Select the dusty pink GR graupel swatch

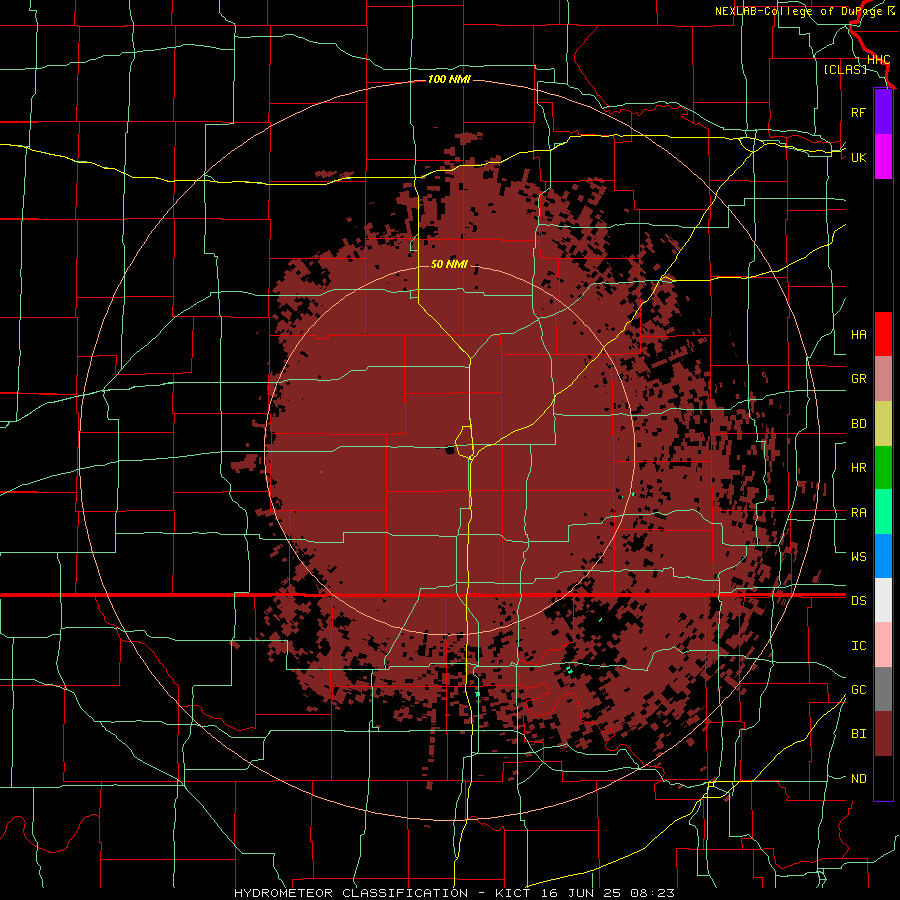point(883,379)
